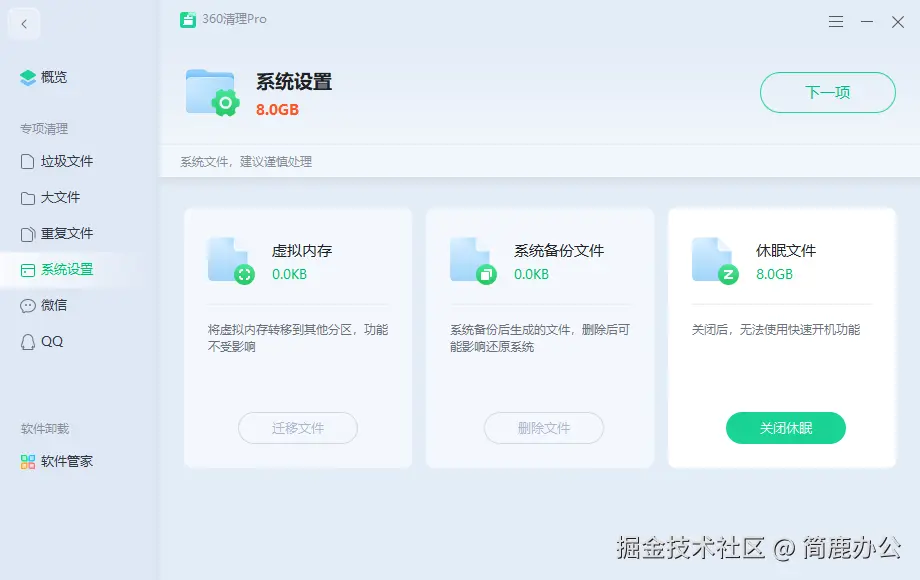Click the 重复文件 duplicate icon in sidebar
This screenshot has height=580, width=920.
pyautogui.click(x=28, y=234)
